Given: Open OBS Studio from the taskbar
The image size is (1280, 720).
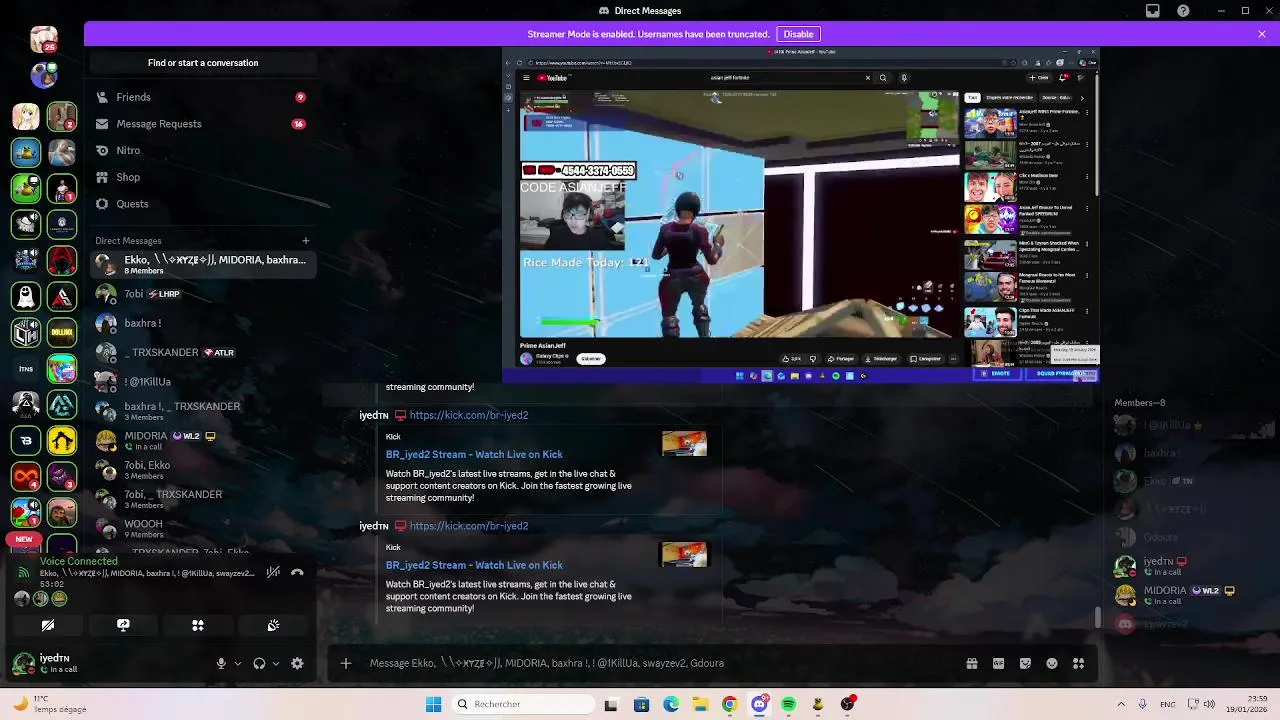Looking at the screenshot, I should point(848,704).
